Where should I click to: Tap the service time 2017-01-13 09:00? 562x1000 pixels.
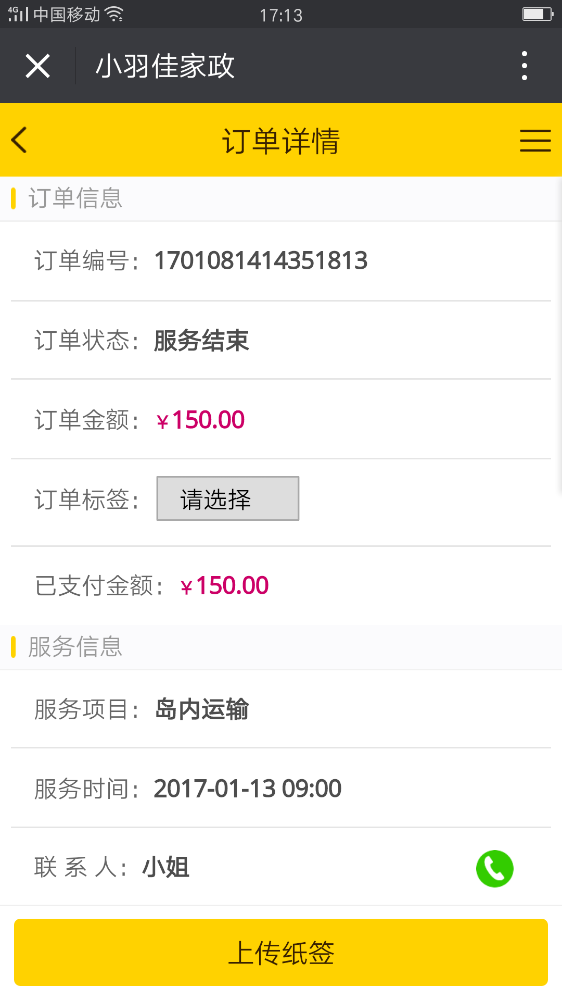point(248,789)
